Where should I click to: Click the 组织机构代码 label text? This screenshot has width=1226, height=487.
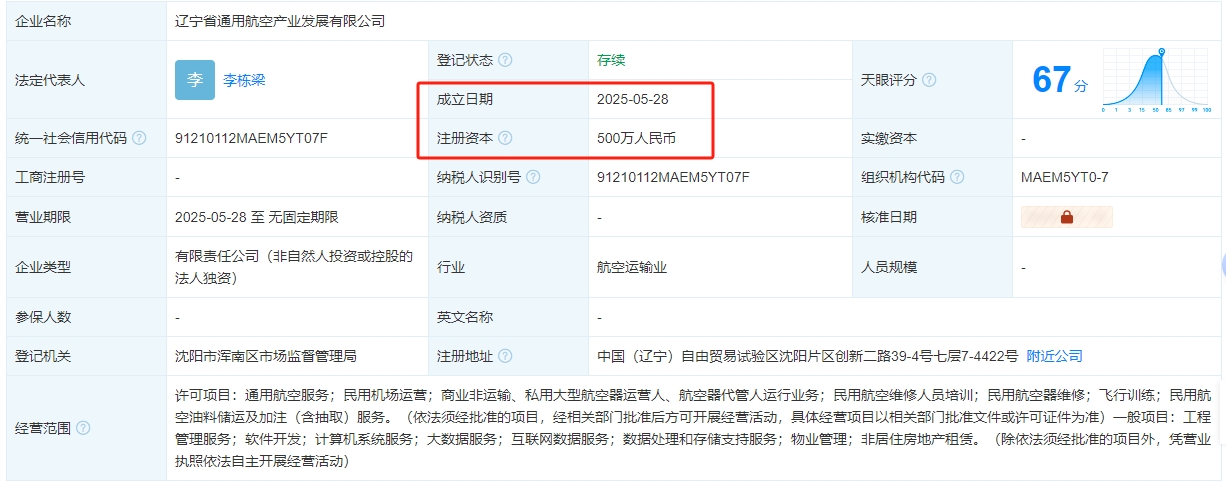[x=903, y=177]
